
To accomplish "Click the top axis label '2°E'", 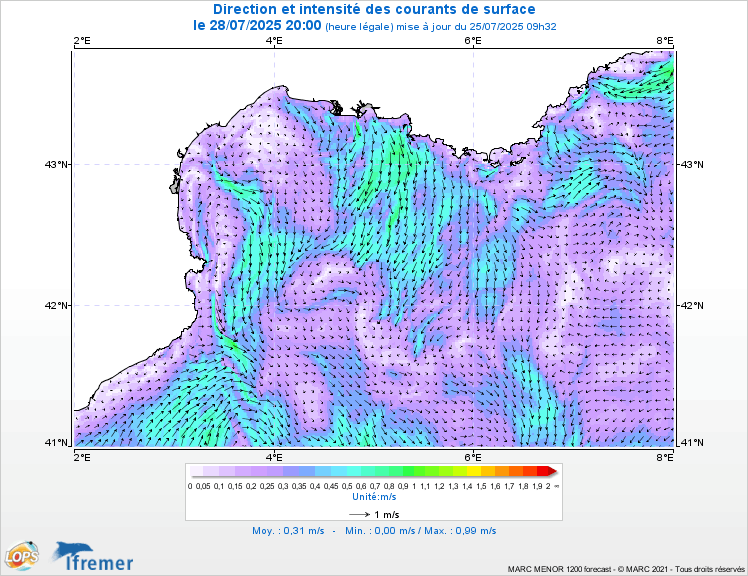I will (x=82, y=41).
